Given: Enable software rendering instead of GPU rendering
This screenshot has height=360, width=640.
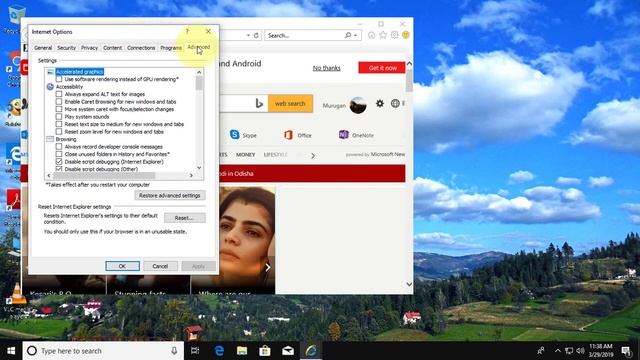Looking at the screenshot, I should coord(59,79).
